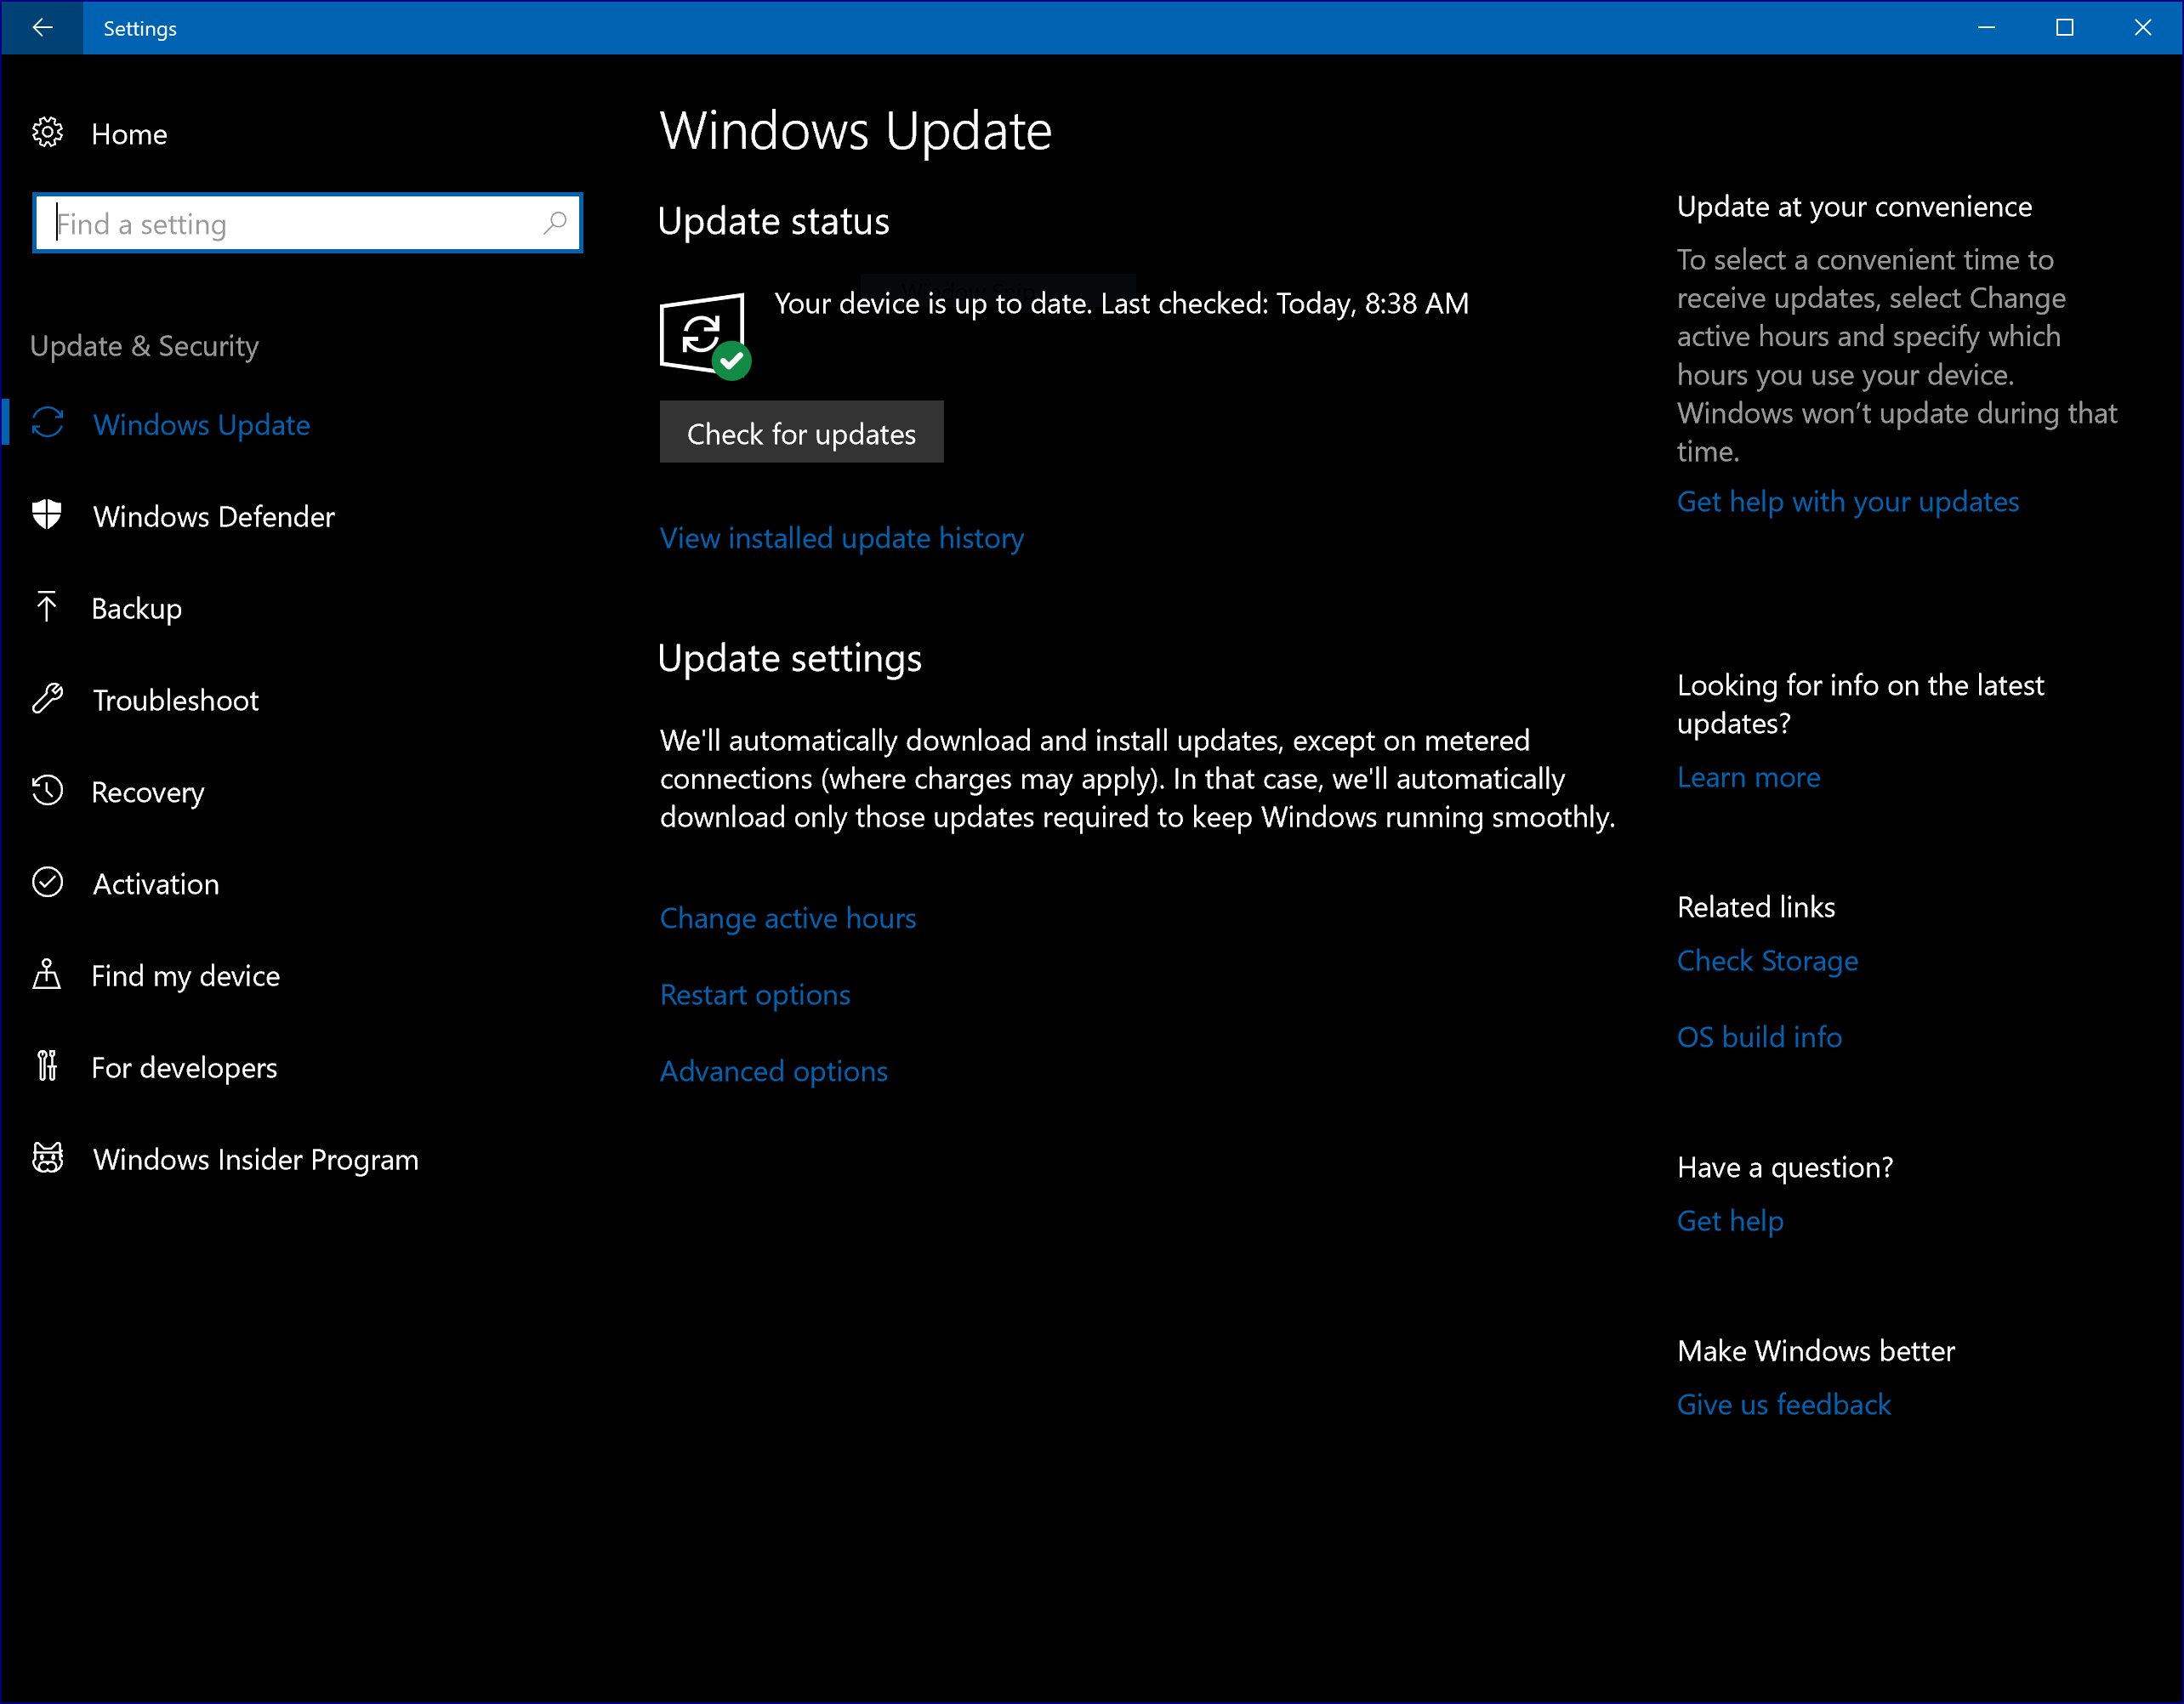
Task: Open Advanced options
Action: pyautogui.click(x=773, y=1070)
